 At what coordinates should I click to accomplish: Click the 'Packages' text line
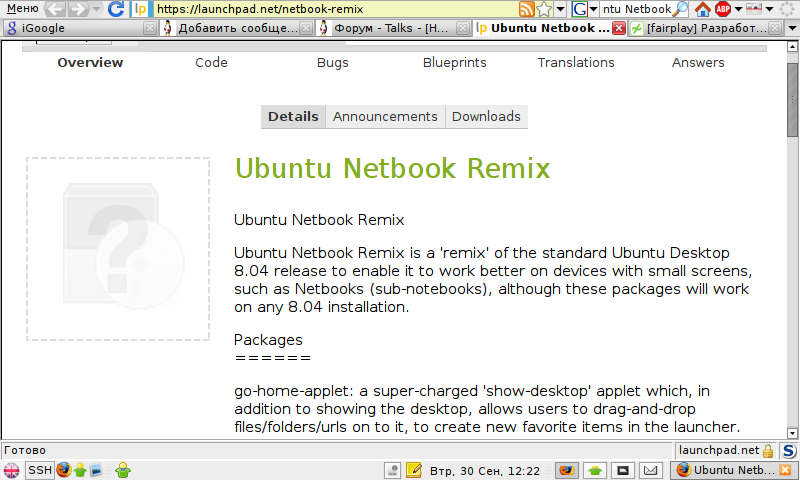pyautogui.click(x=268, y=340)
